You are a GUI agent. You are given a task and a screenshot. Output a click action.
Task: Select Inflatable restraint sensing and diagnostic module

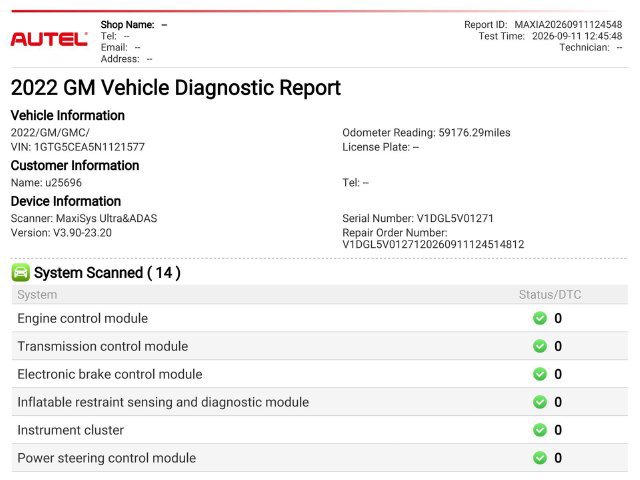coord(320,402)
